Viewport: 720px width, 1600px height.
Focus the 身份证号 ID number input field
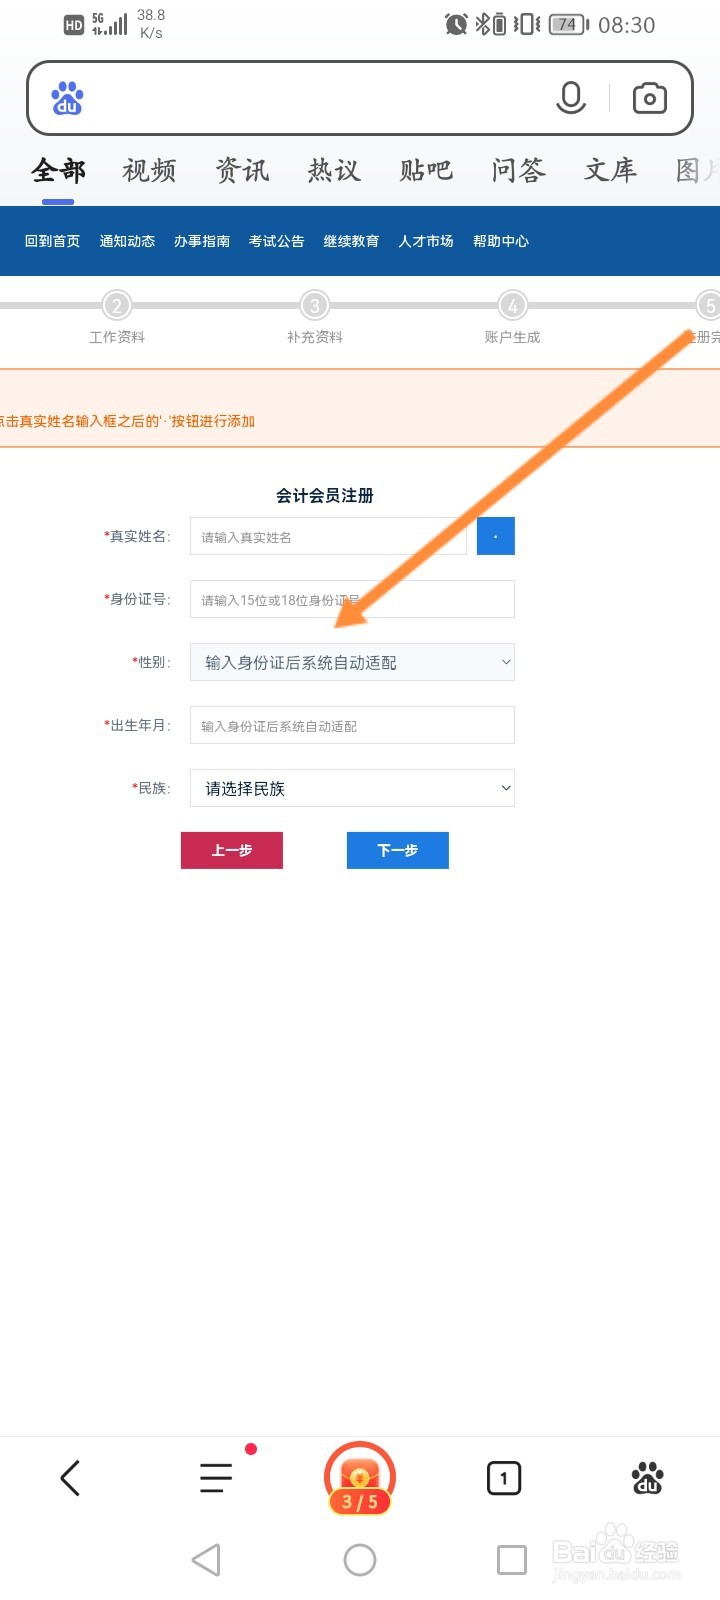pyautogui.click(x=352, y=599)
